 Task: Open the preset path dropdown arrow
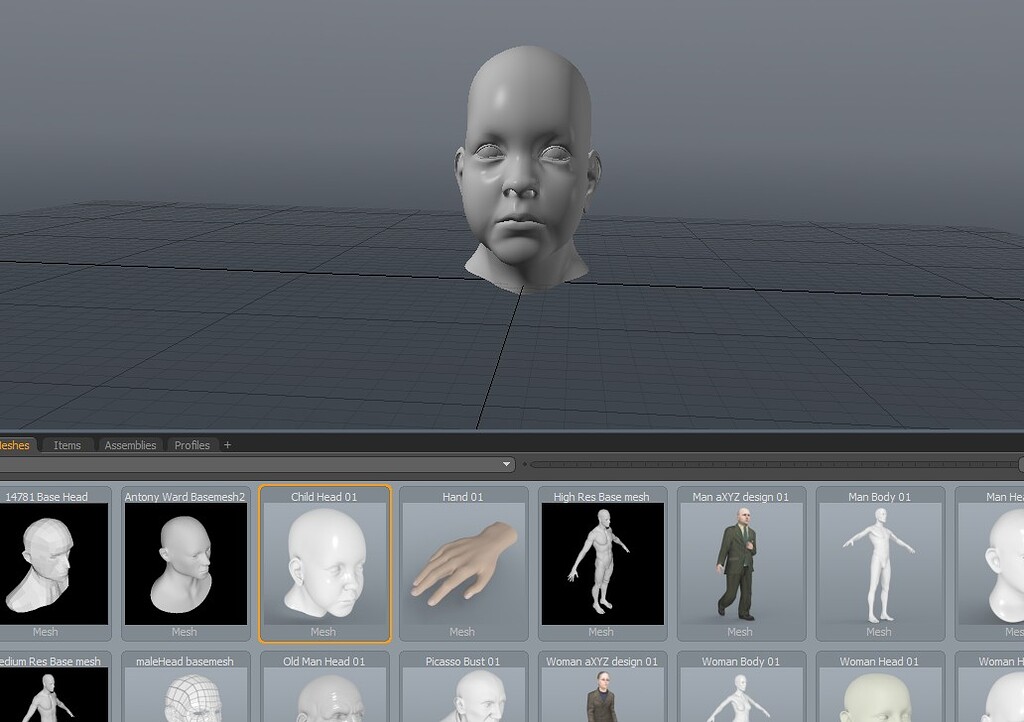pos(505,464)
